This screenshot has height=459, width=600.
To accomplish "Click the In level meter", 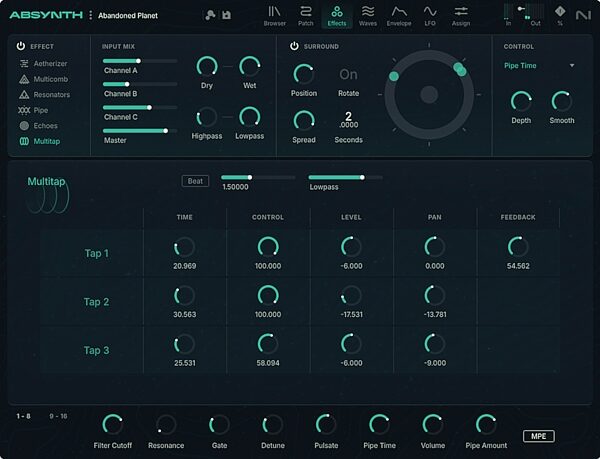I will (x=508, y=12).
